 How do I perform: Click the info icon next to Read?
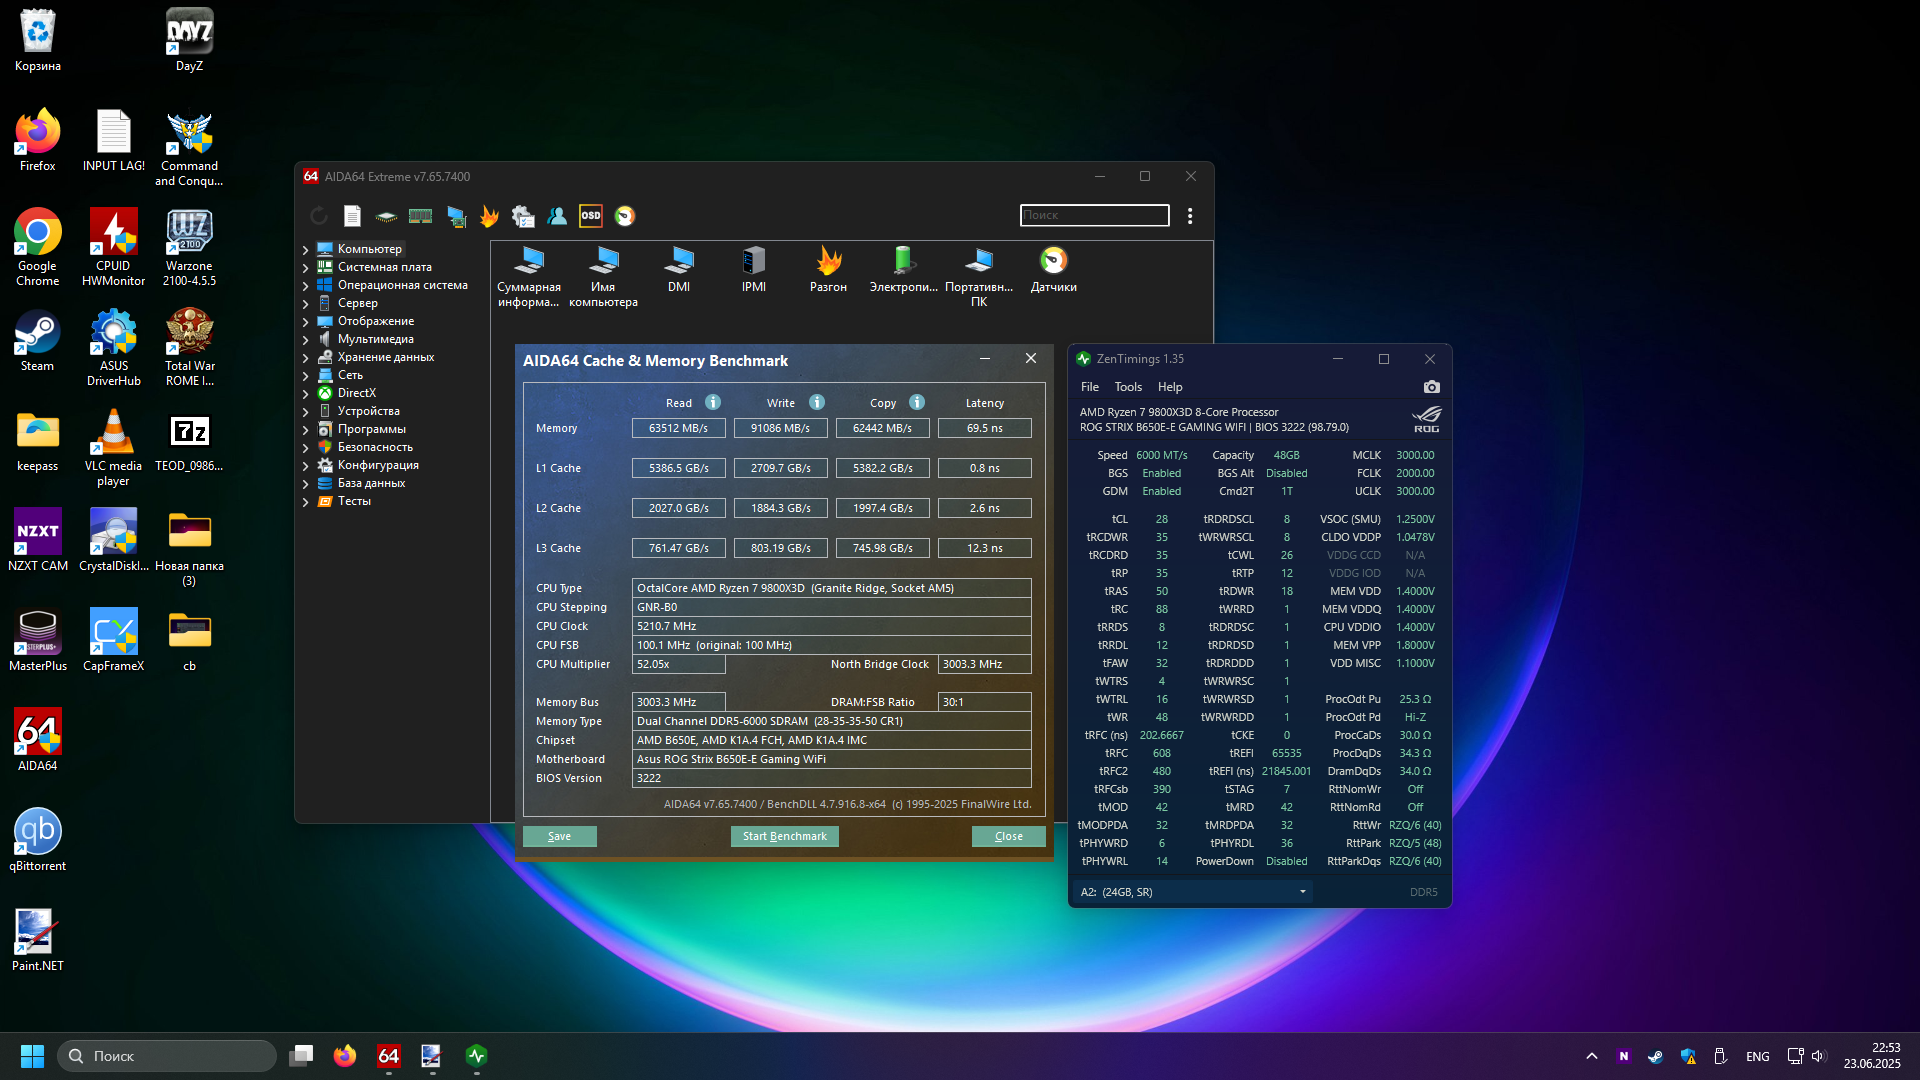(x=713, y=402)
